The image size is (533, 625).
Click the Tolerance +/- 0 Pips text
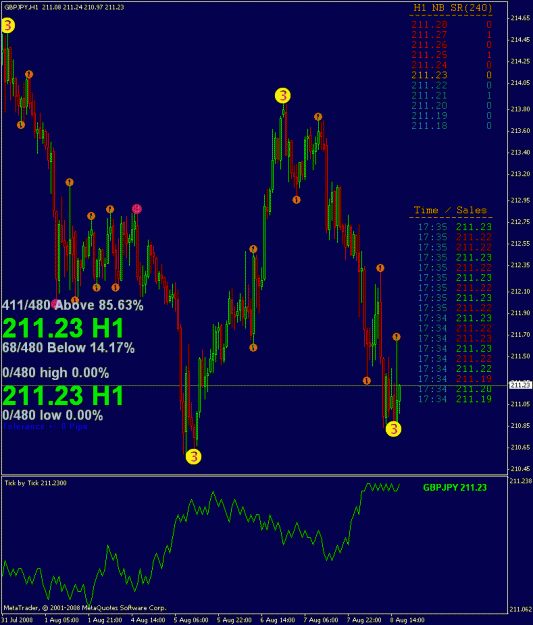pyautogui.click(x=45, y=426)
